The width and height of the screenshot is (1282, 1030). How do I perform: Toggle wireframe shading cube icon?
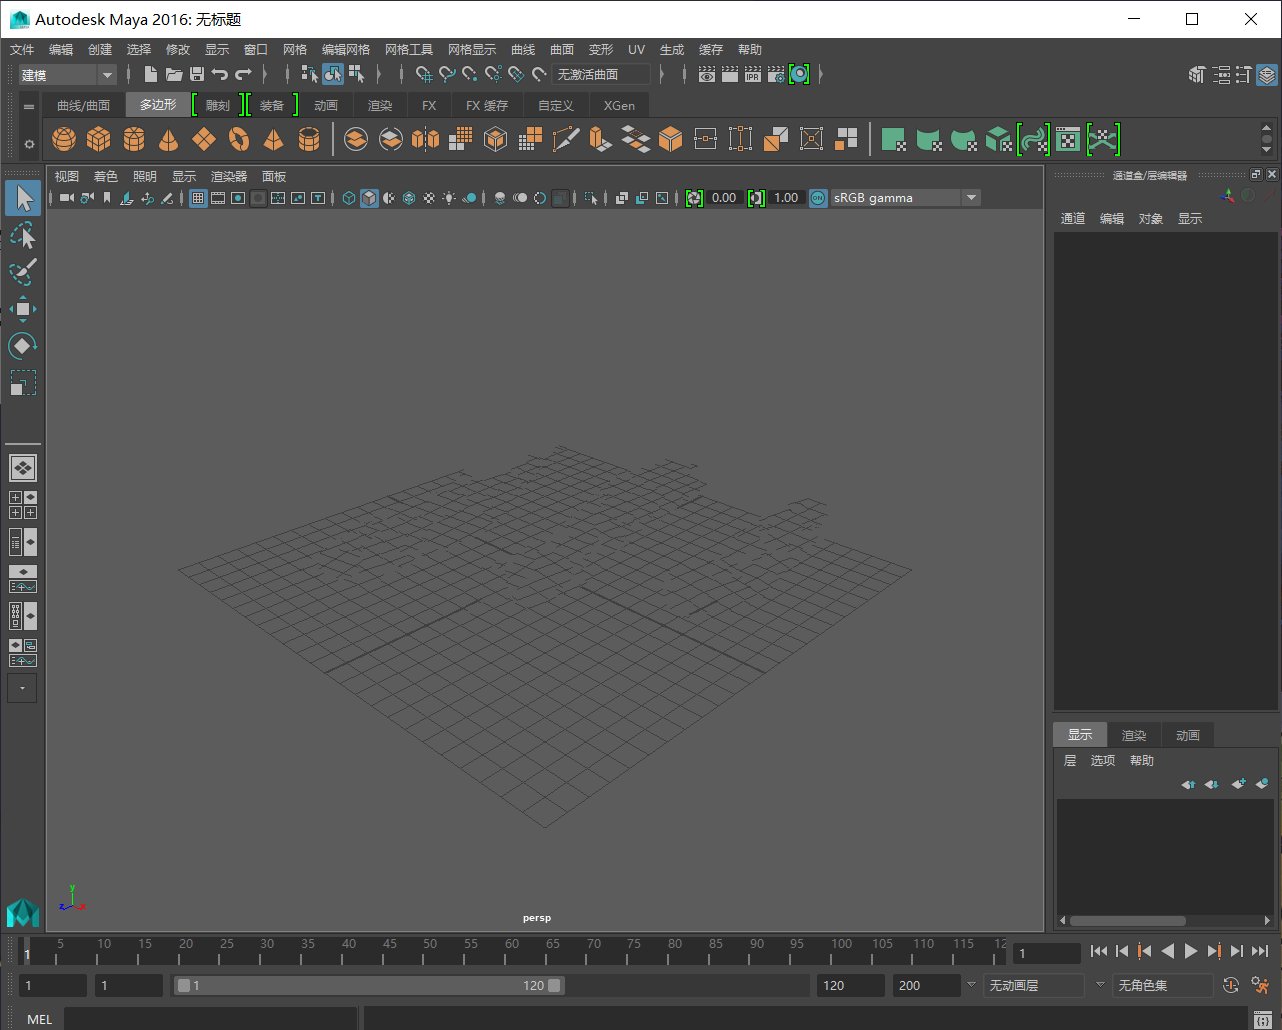coord(349,198)
